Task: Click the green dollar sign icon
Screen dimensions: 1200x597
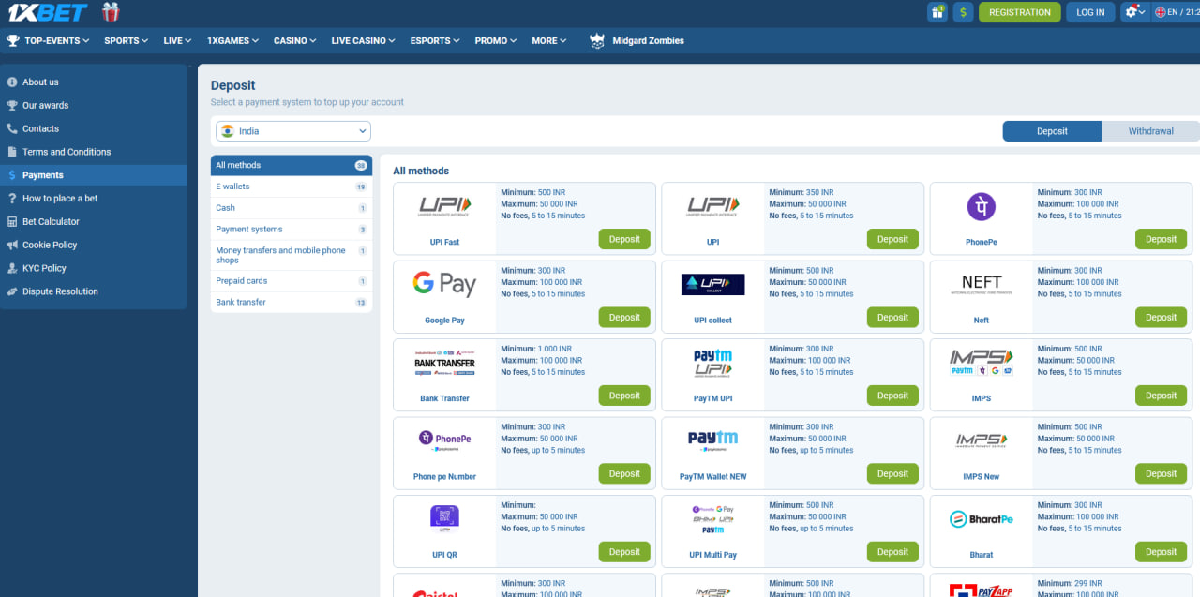Action: [963, 12]
